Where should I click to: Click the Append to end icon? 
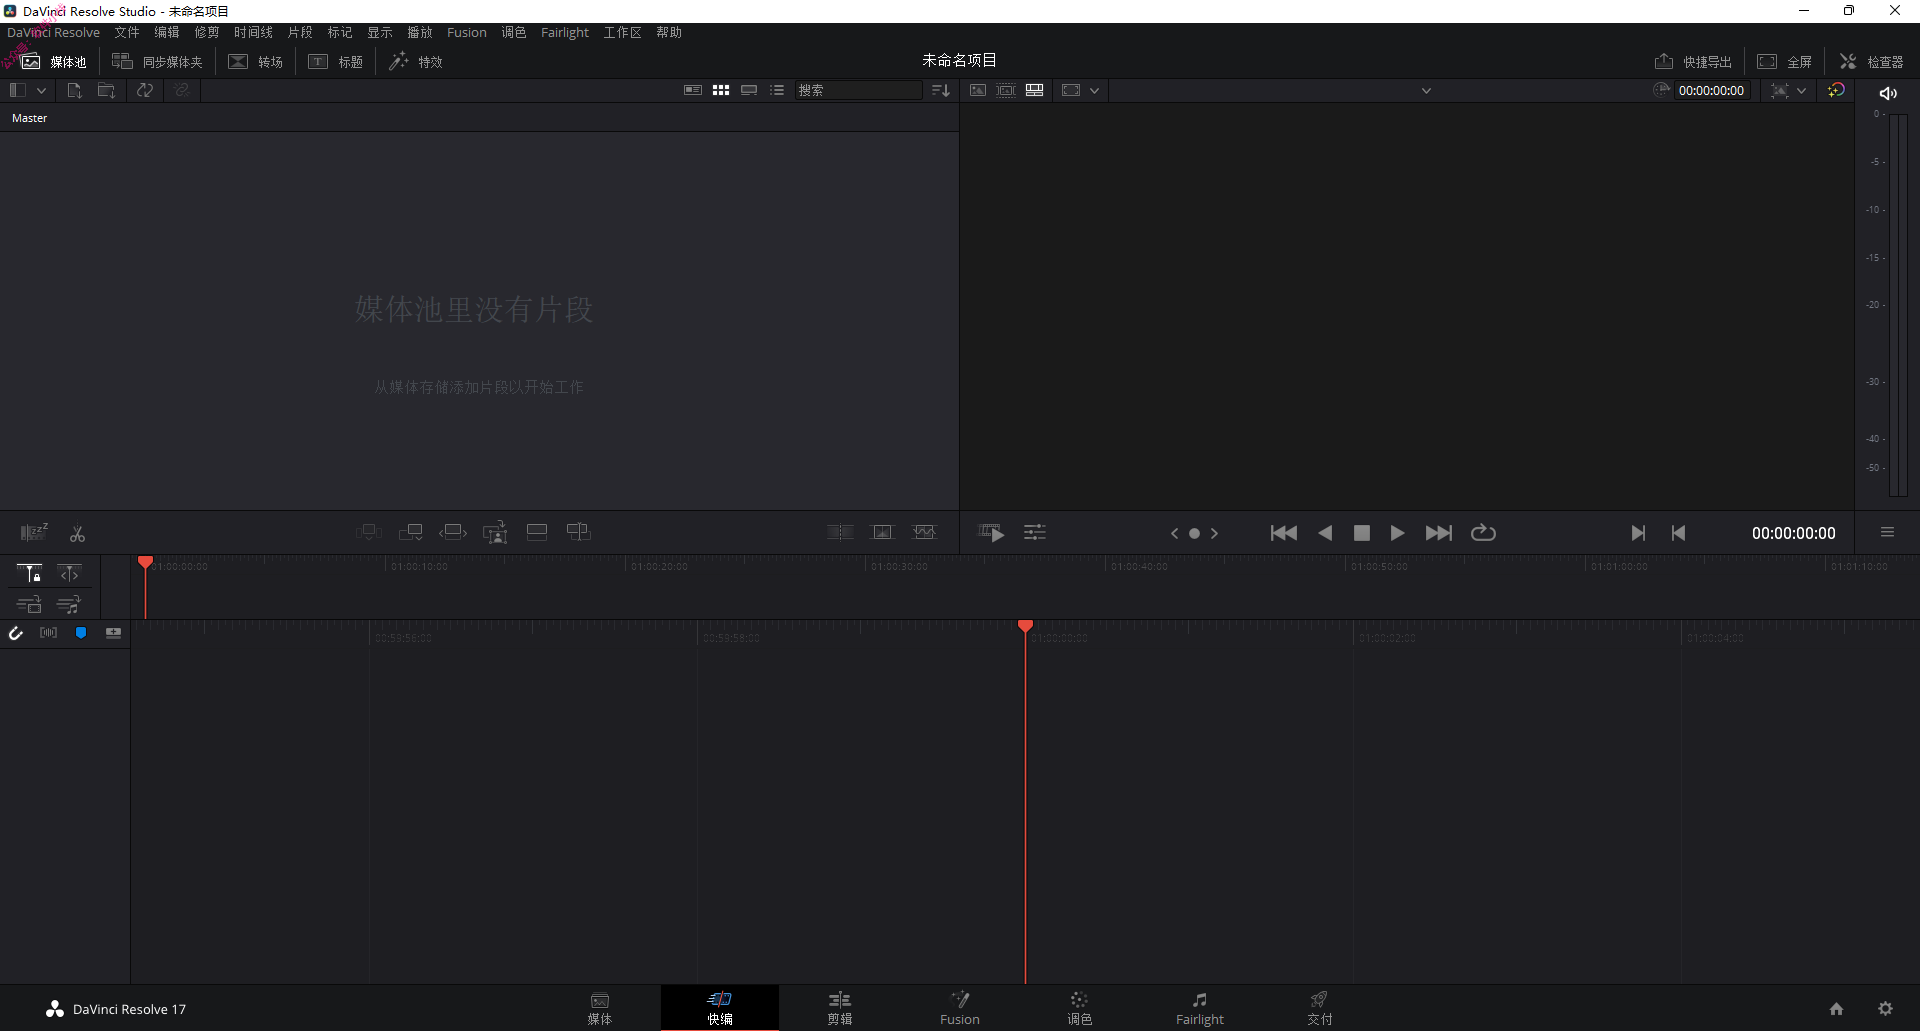[x=411, y=532]
